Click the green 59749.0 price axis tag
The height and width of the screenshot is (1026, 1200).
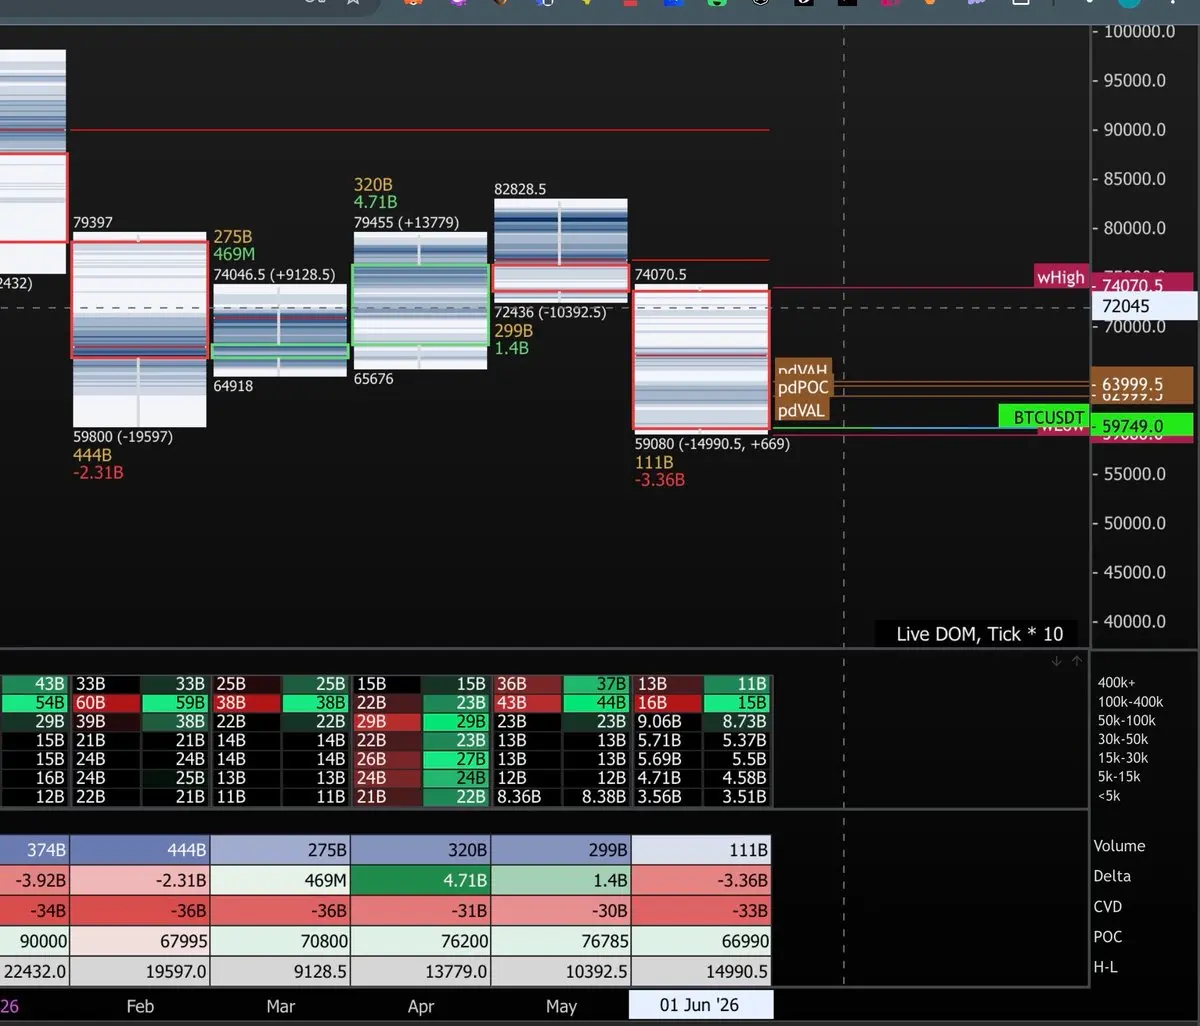click(1141, 426)
